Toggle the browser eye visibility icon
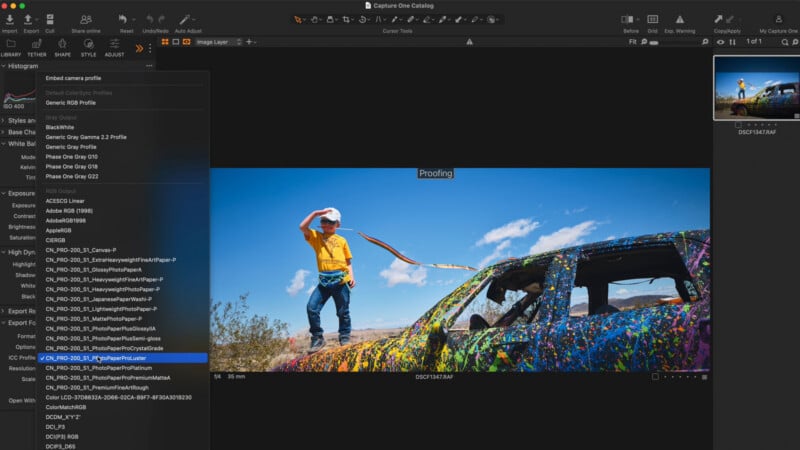 (720, 42)
